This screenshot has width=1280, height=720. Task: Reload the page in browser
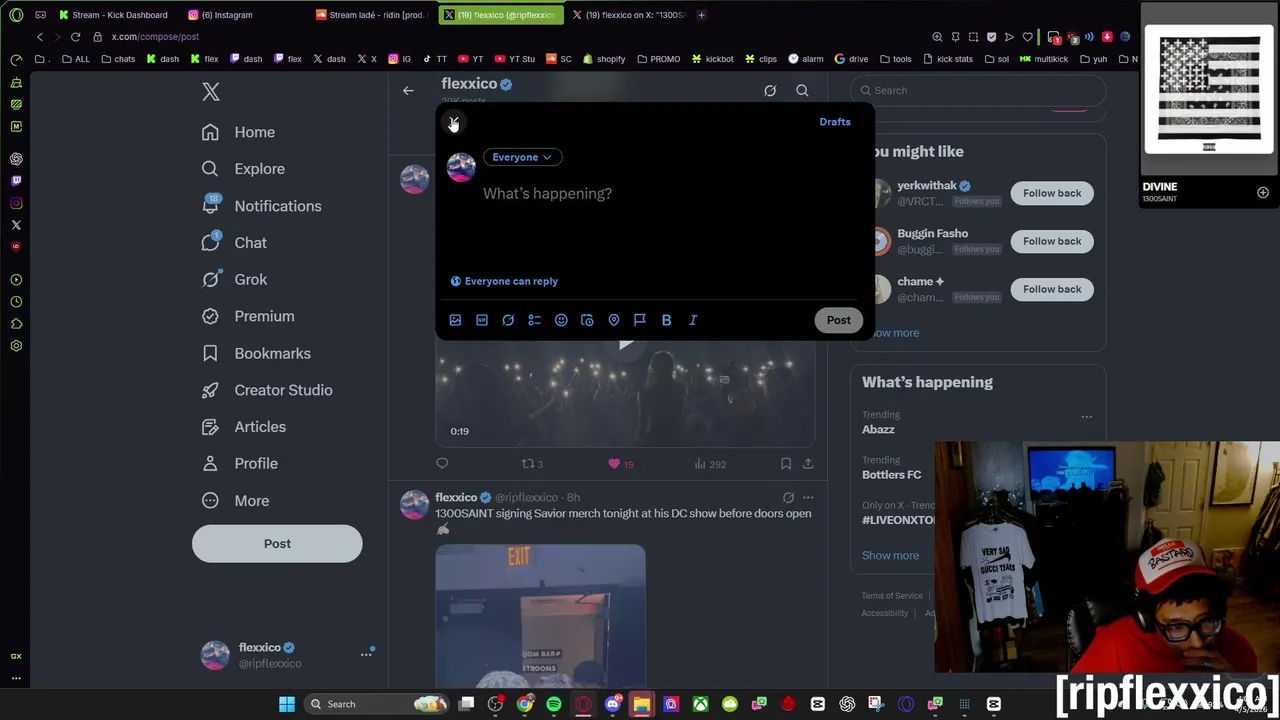(x=75, y=37)
